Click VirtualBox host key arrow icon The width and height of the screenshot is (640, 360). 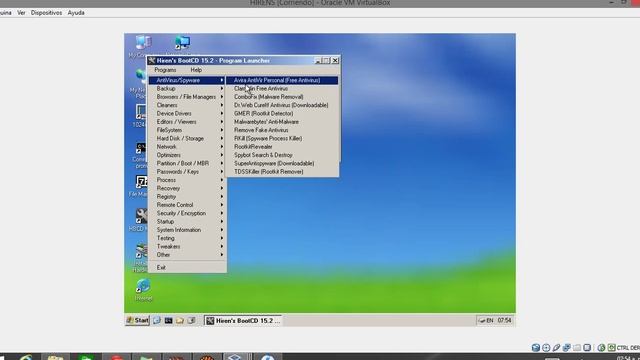pyautogui.click(x=611, y=348)
